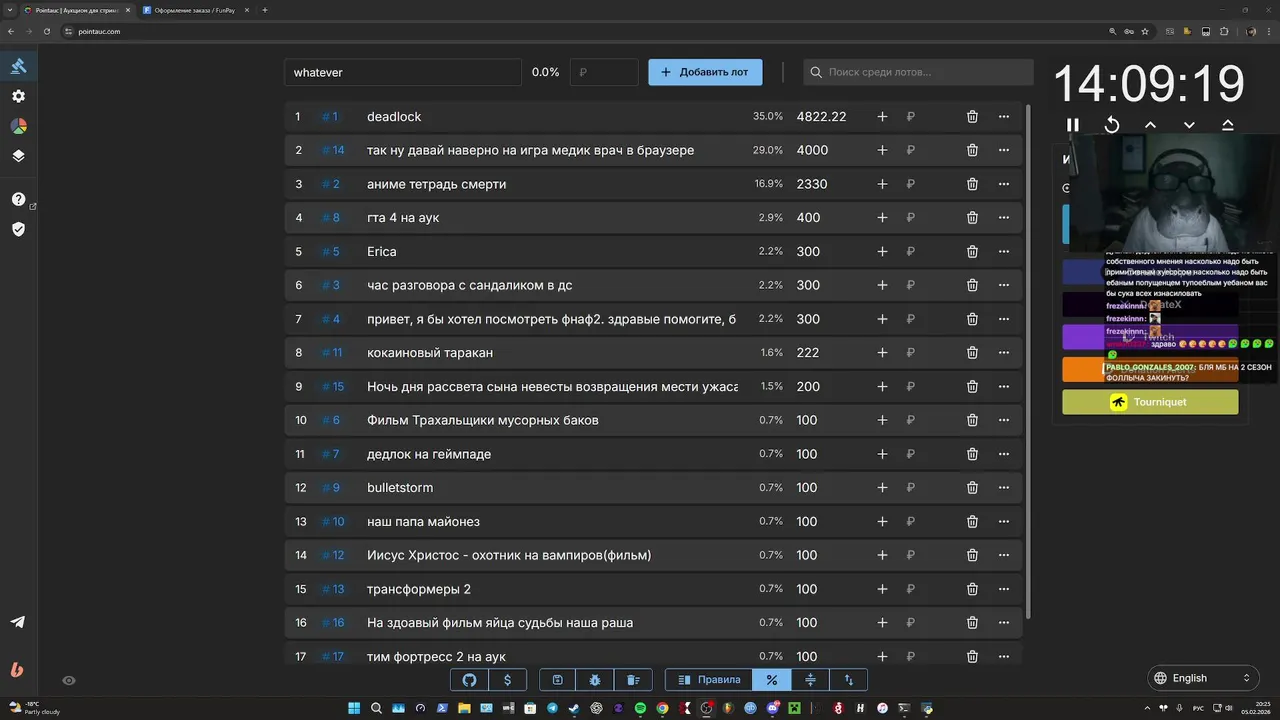Image resolution: width=1280 pixels, height=720 pixels.
Task: Open the Windows Start menu
Action: [354, 708]
